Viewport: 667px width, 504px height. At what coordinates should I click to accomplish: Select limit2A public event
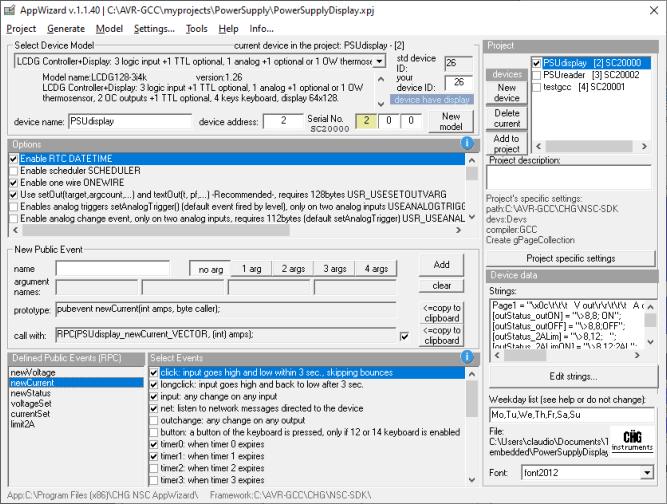point(23,424)
